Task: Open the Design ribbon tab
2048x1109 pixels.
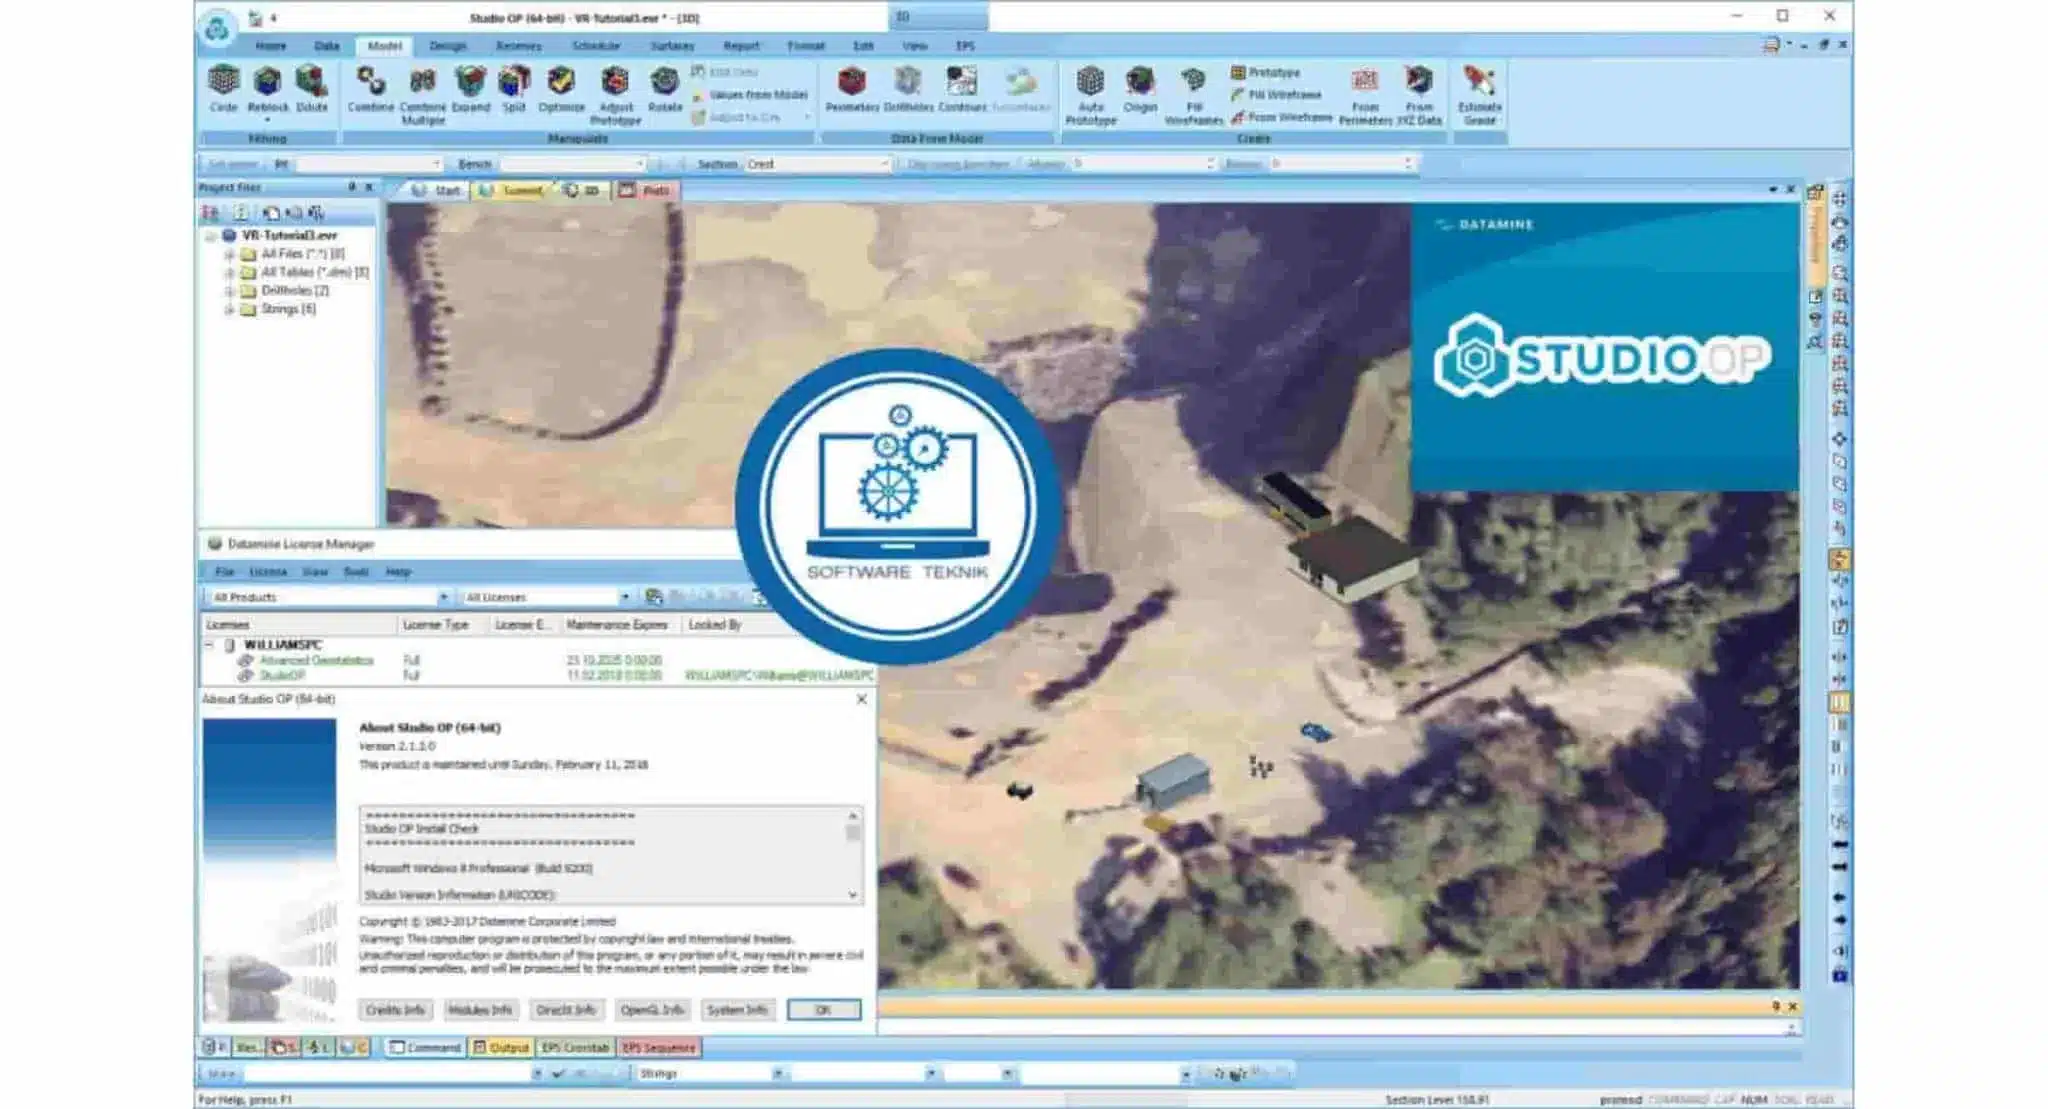Action: pos(447,46)
